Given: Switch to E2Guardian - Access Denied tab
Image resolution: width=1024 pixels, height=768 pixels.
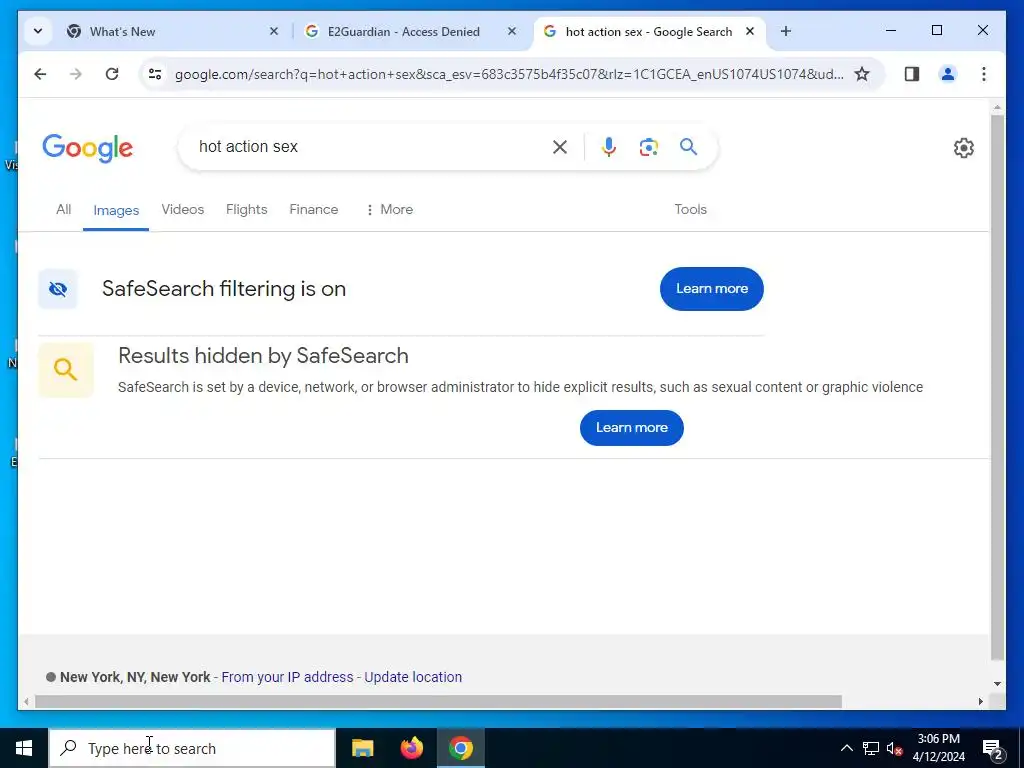Looking at the screenshot, I should click(x=410, y=31).
